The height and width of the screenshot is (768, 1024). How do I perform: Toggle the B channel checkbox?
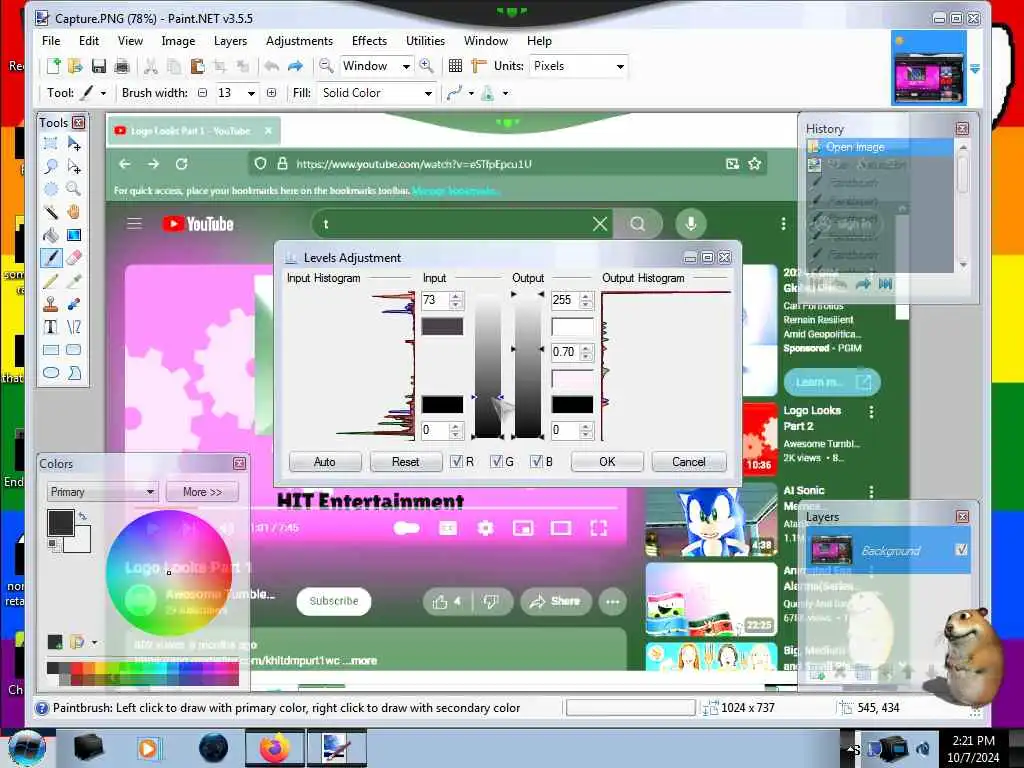[x=536, y=462]
